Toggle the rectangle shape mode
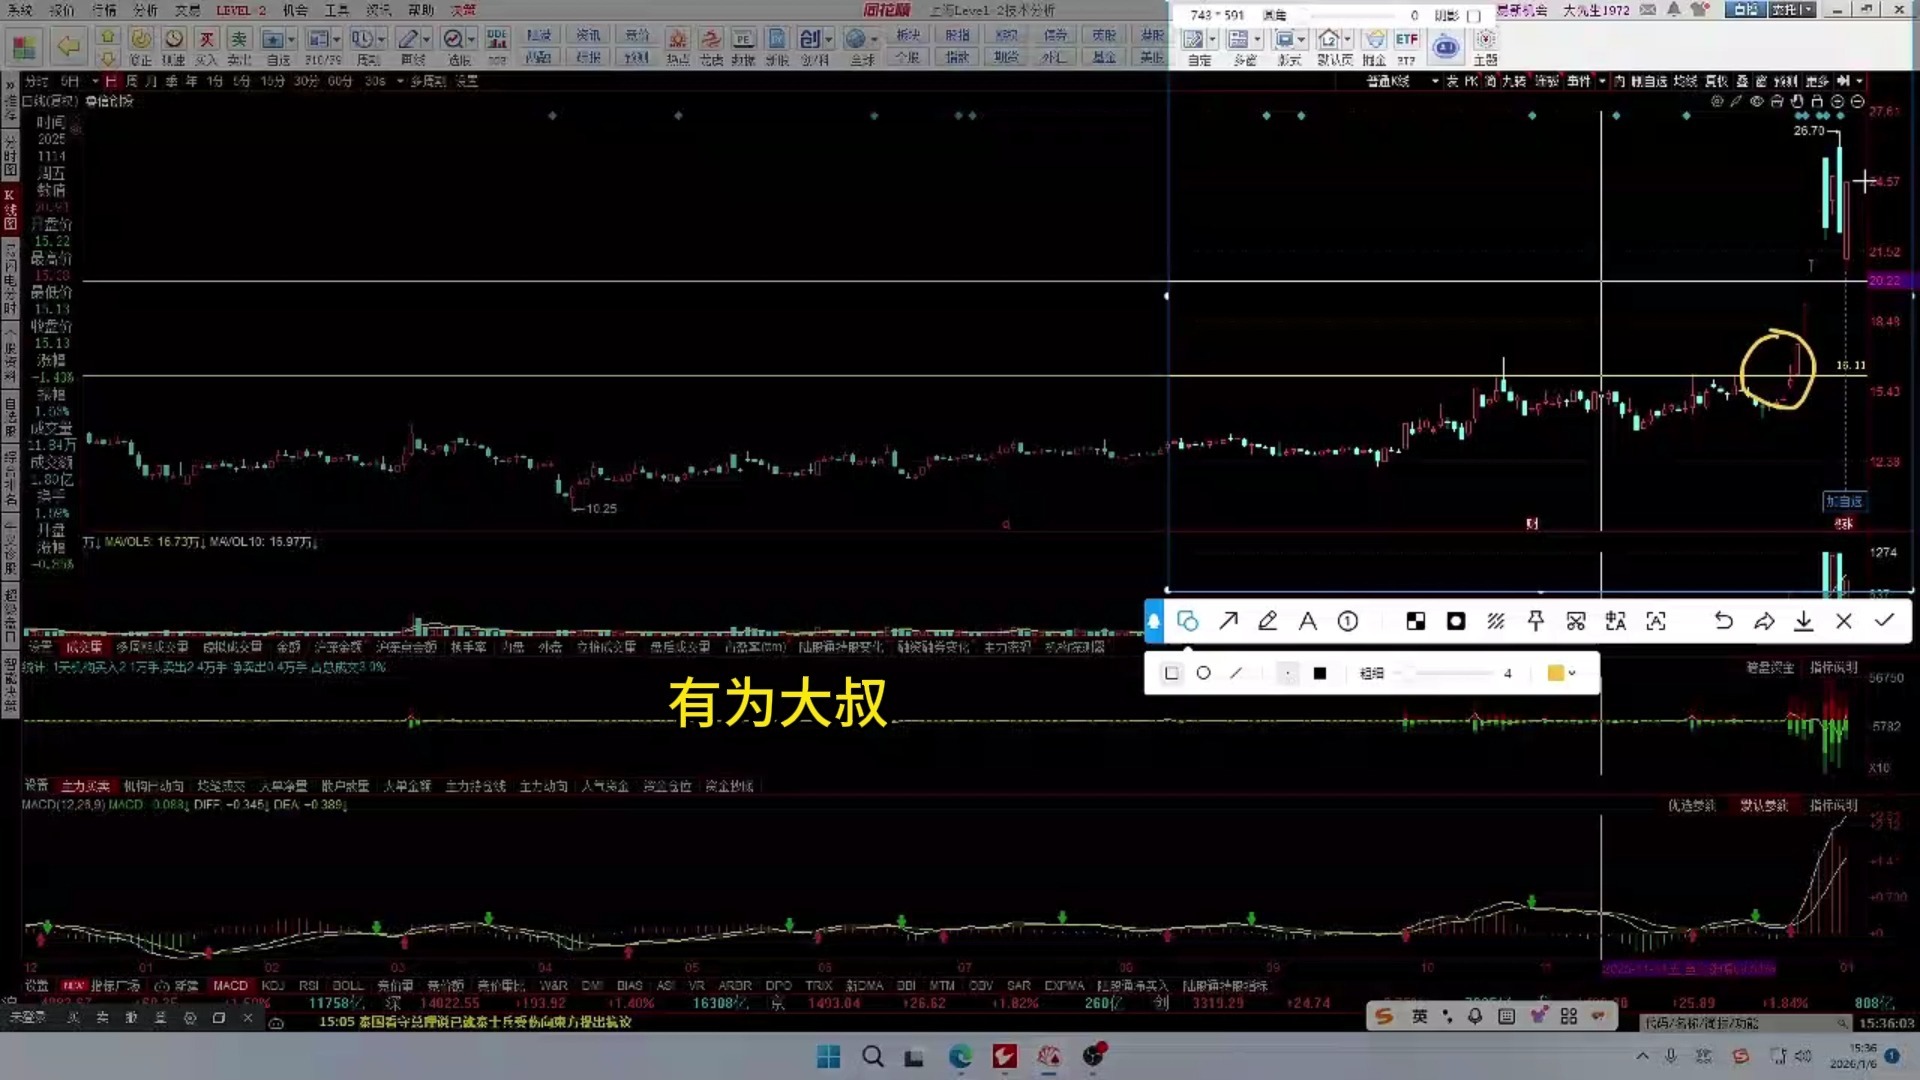Screen dimensions: 1920x1080 click(1171, 673)
